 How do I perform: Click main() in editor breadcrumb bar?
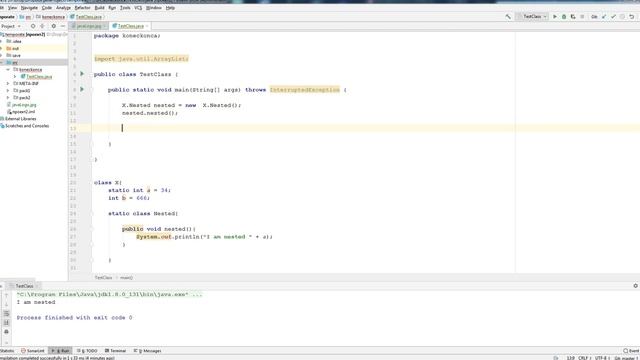pos(127,278)
